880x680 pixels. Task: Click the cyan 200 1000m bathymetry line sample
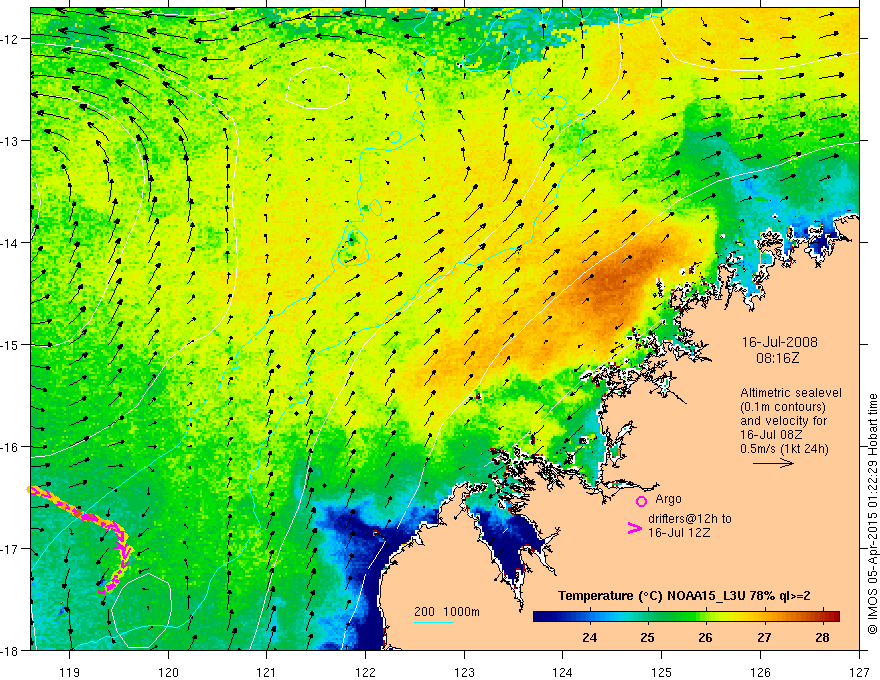pyautogui.click(x=434, y=622)
